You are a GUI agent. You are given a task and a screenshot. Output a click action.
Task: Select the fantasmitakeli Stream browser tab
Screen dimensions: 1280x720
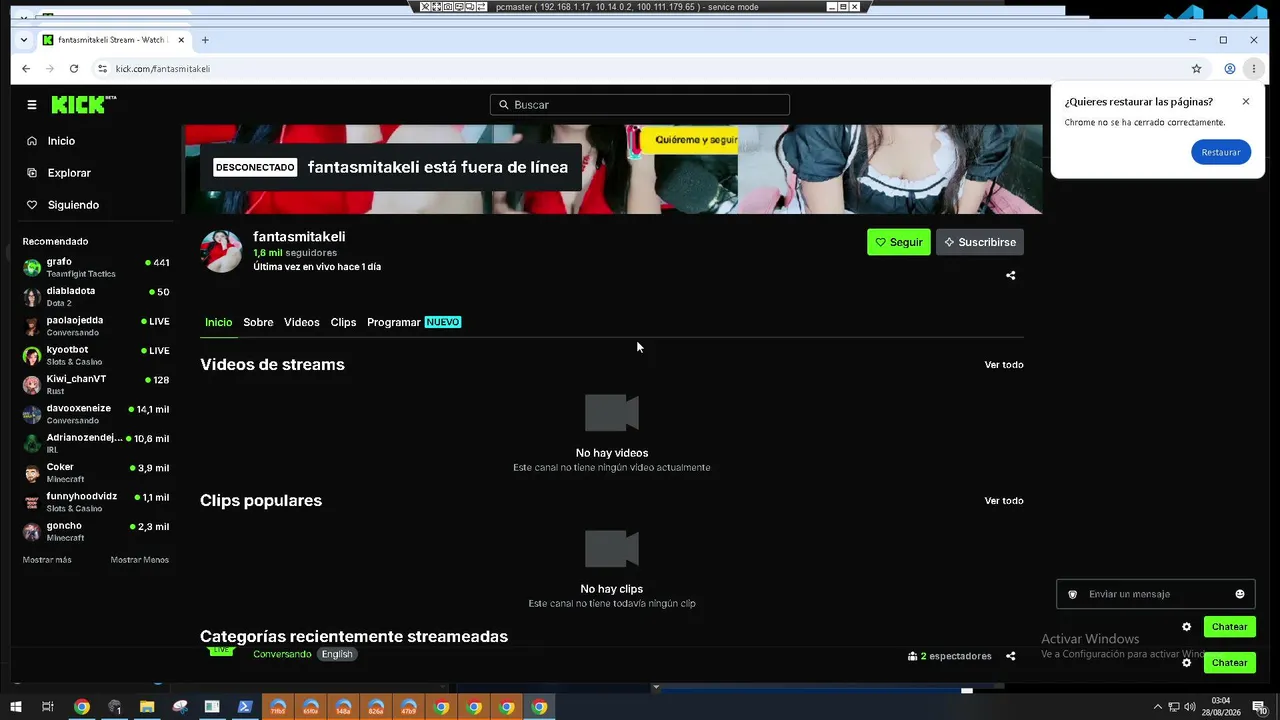pos(113,40)
